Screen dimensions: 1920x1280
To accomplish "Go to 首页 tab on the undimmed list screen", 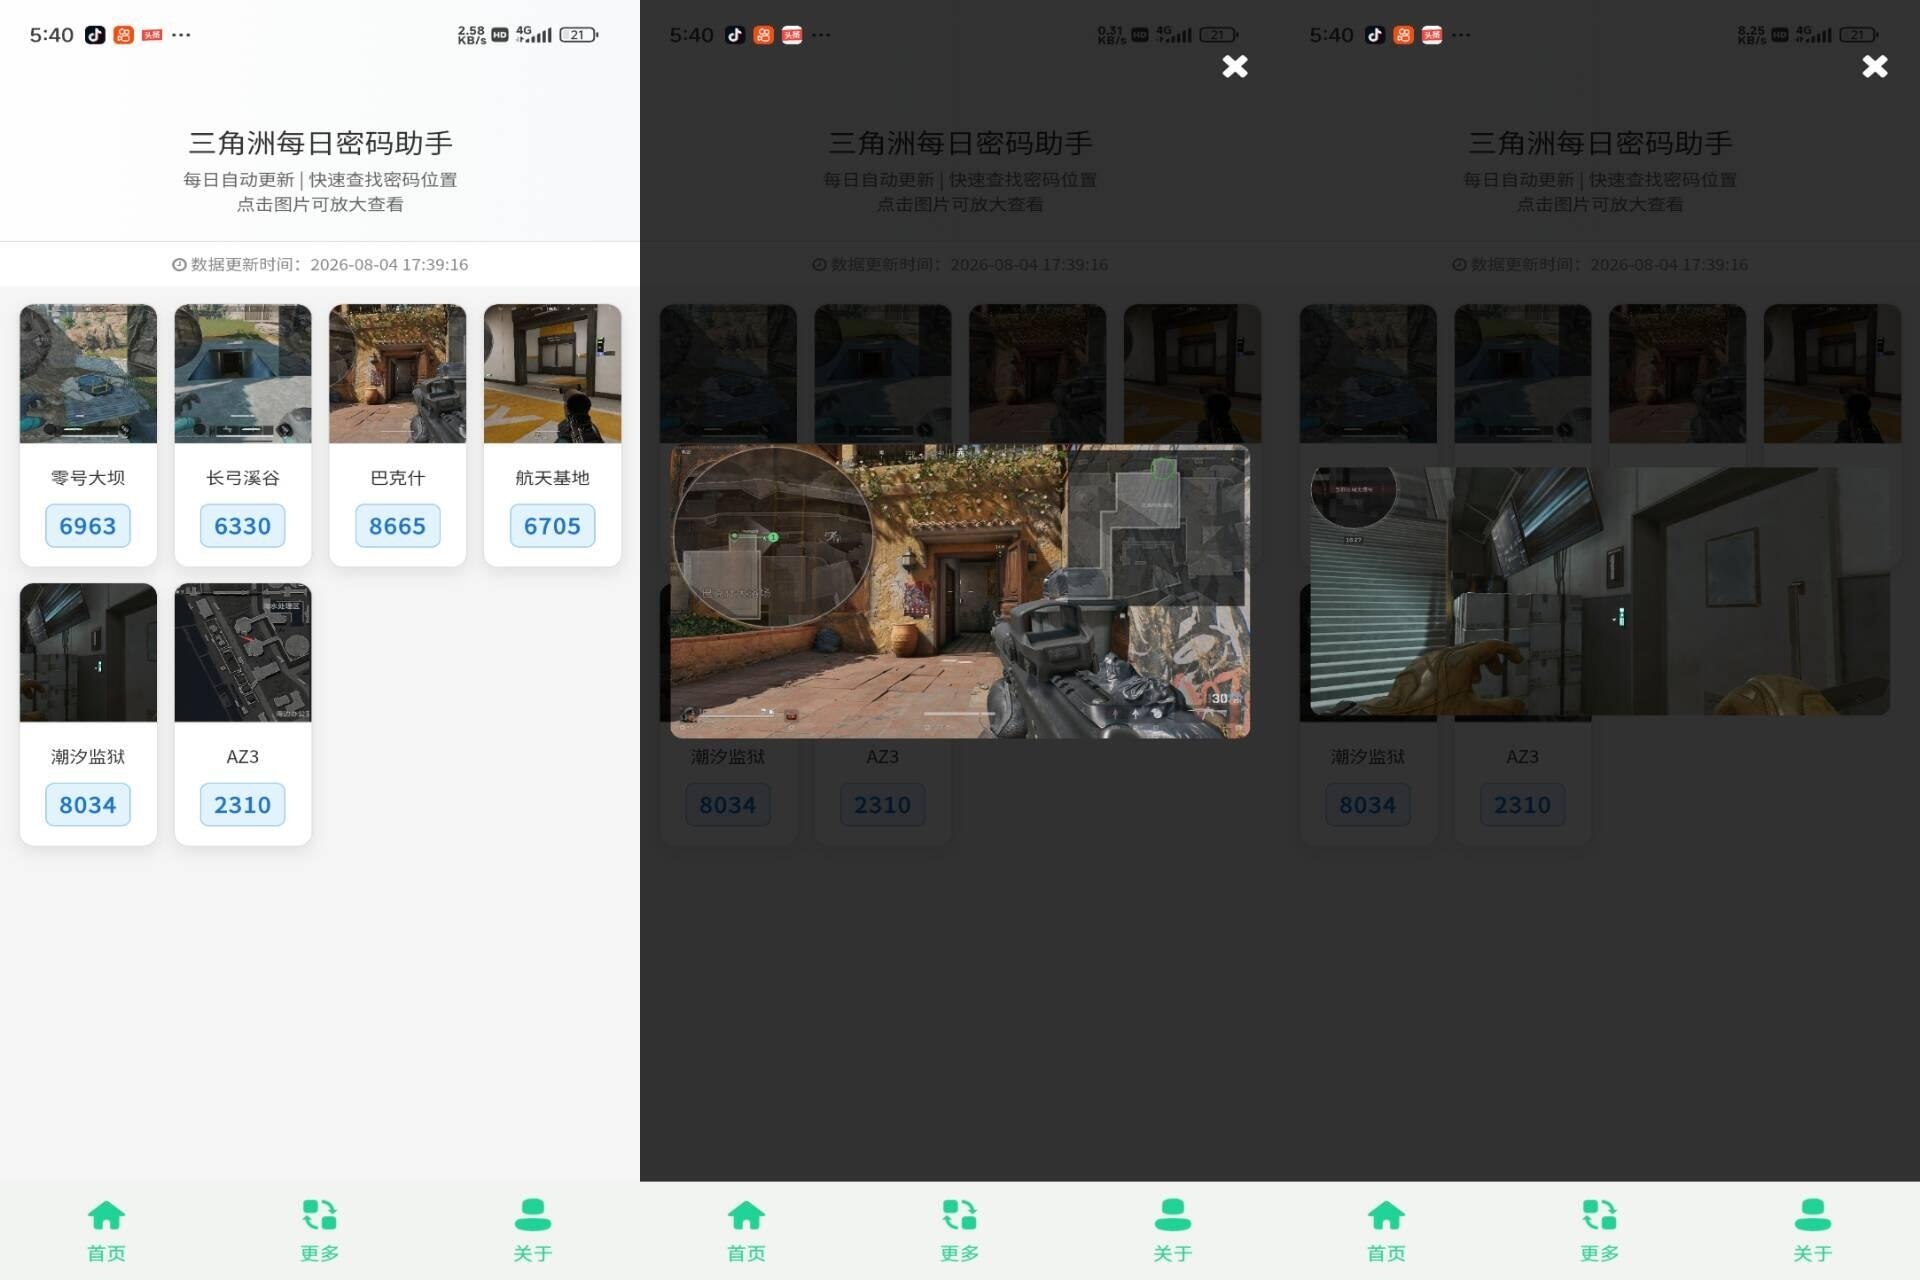I will 107,1232.
